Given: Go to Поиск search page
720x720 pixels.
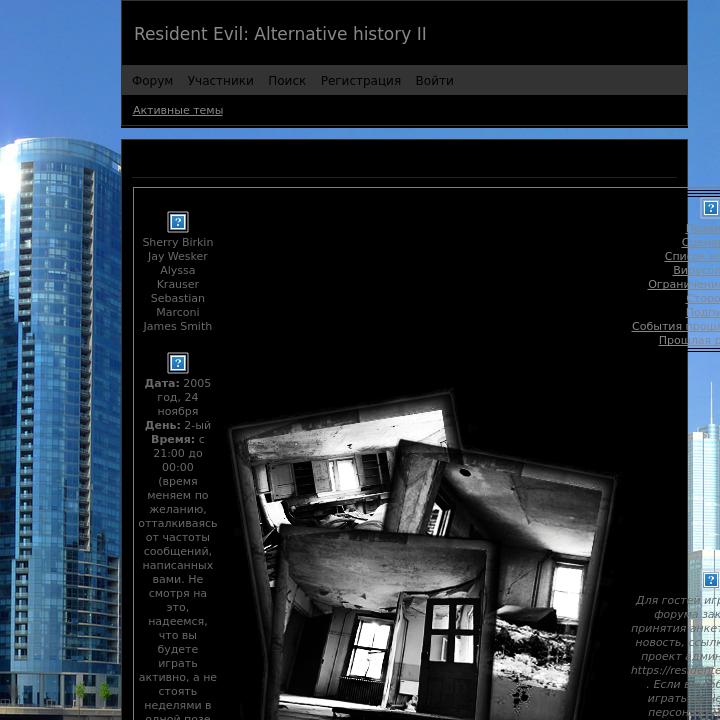Looking at the screenshot, I should point(287,81).
